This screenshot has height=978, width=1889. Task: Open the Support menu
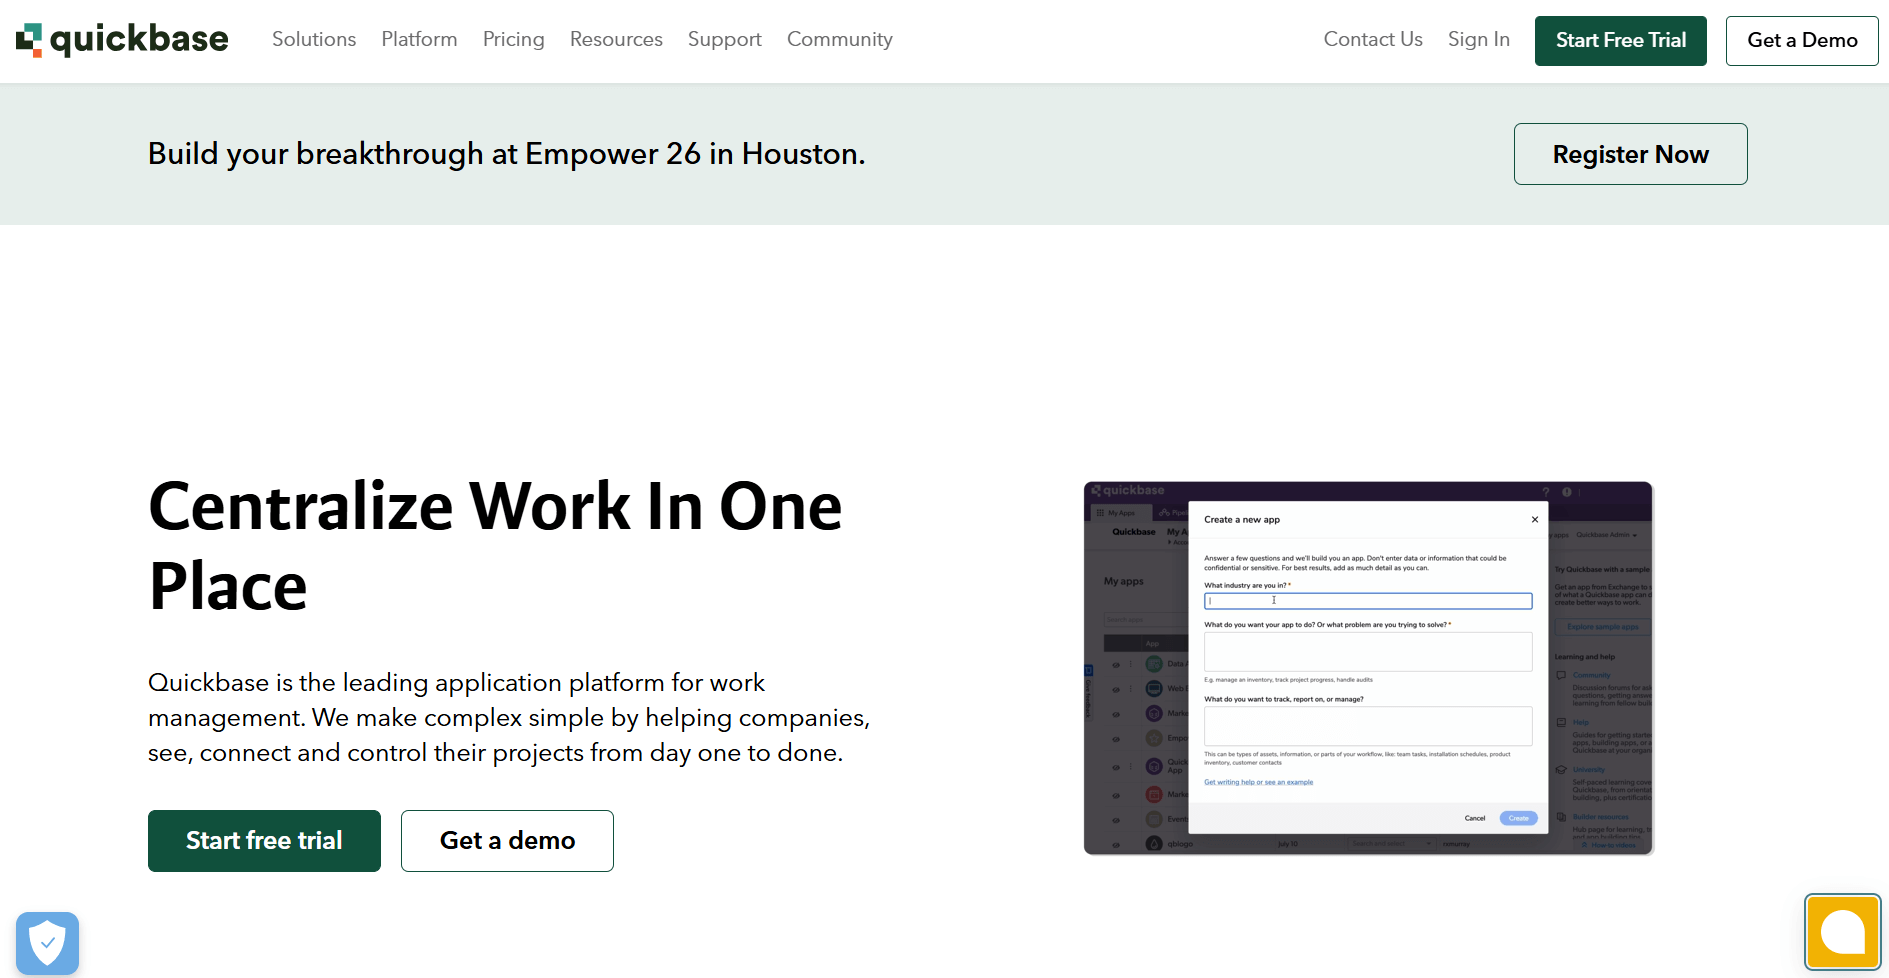pos(725,40)
